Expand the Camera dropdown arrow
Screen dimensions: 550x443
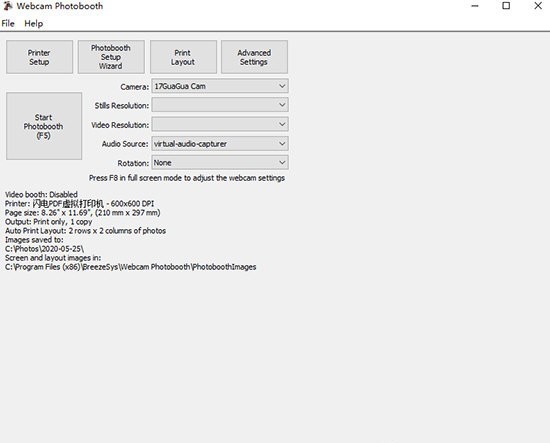pyautogui.click(x=282, y=86)
